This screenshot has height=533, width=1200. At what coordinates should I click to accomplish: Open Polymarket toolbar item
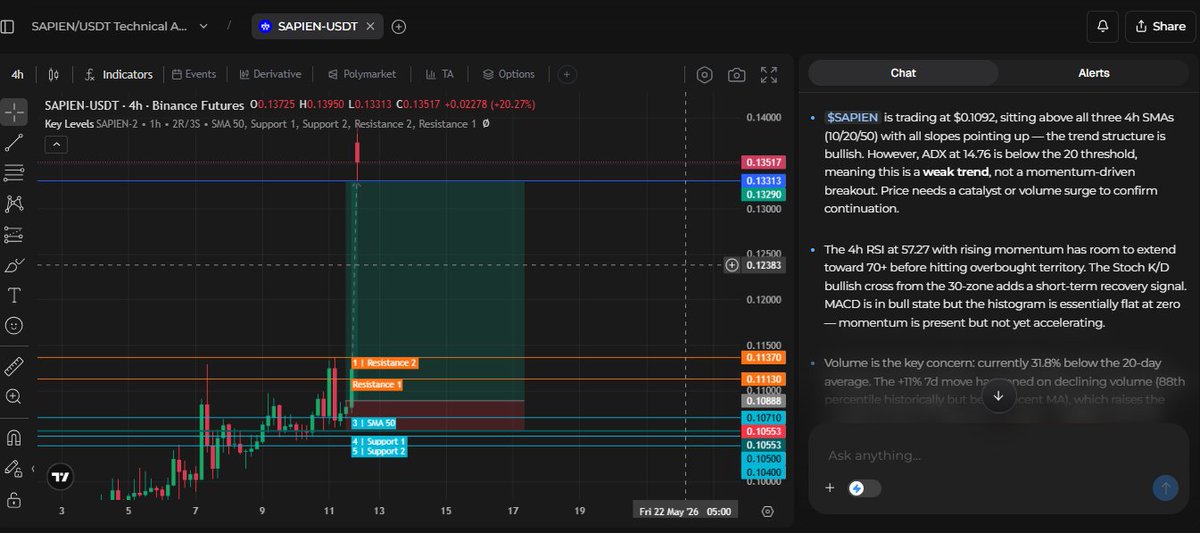362,74
